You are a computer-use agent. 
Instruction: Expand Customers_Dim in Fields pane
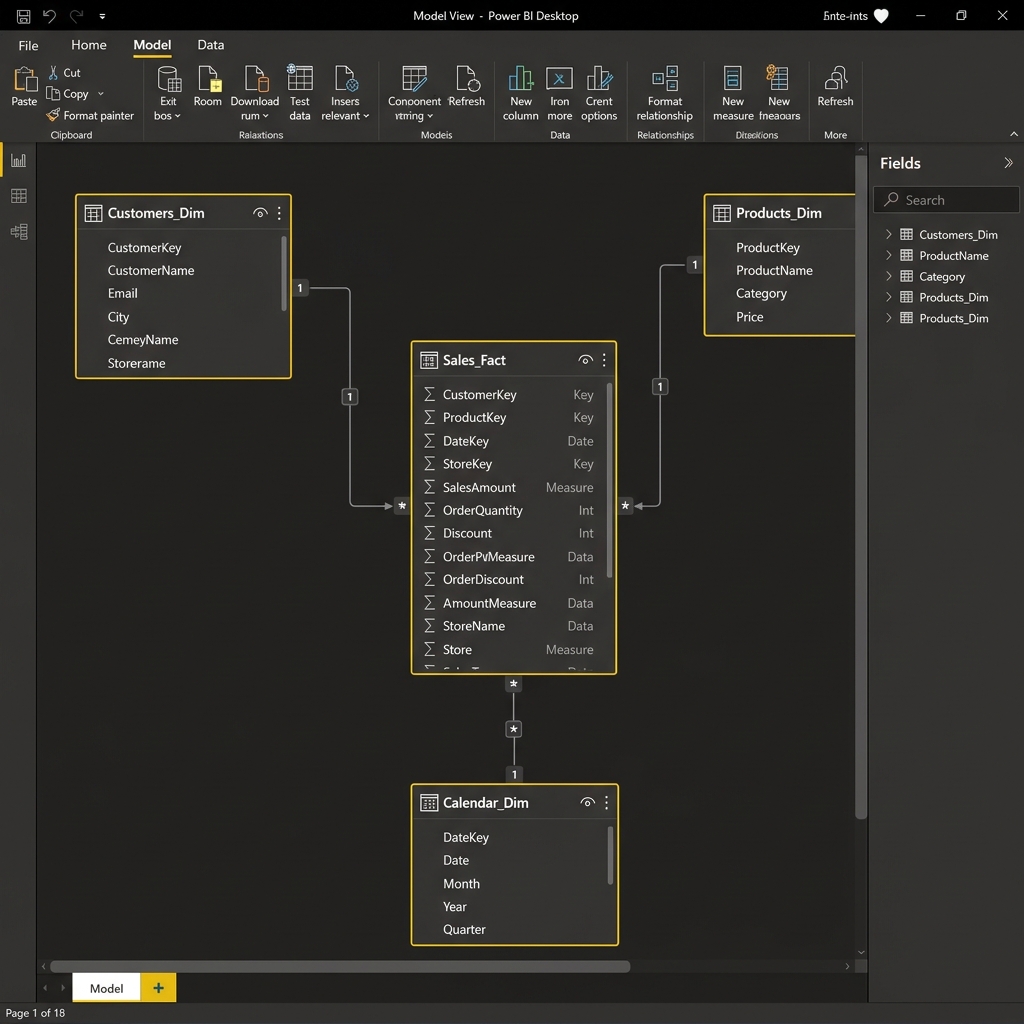(x=889, y=234)
